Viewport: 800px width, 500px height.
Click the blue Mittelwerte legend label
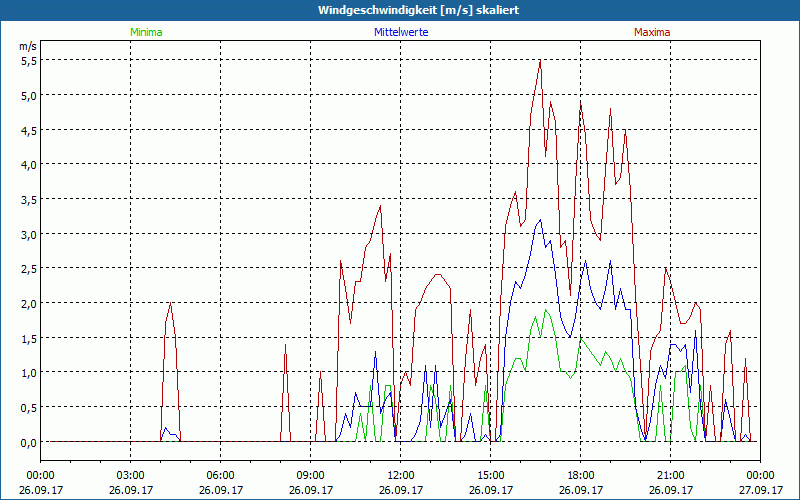pos(401,32)
